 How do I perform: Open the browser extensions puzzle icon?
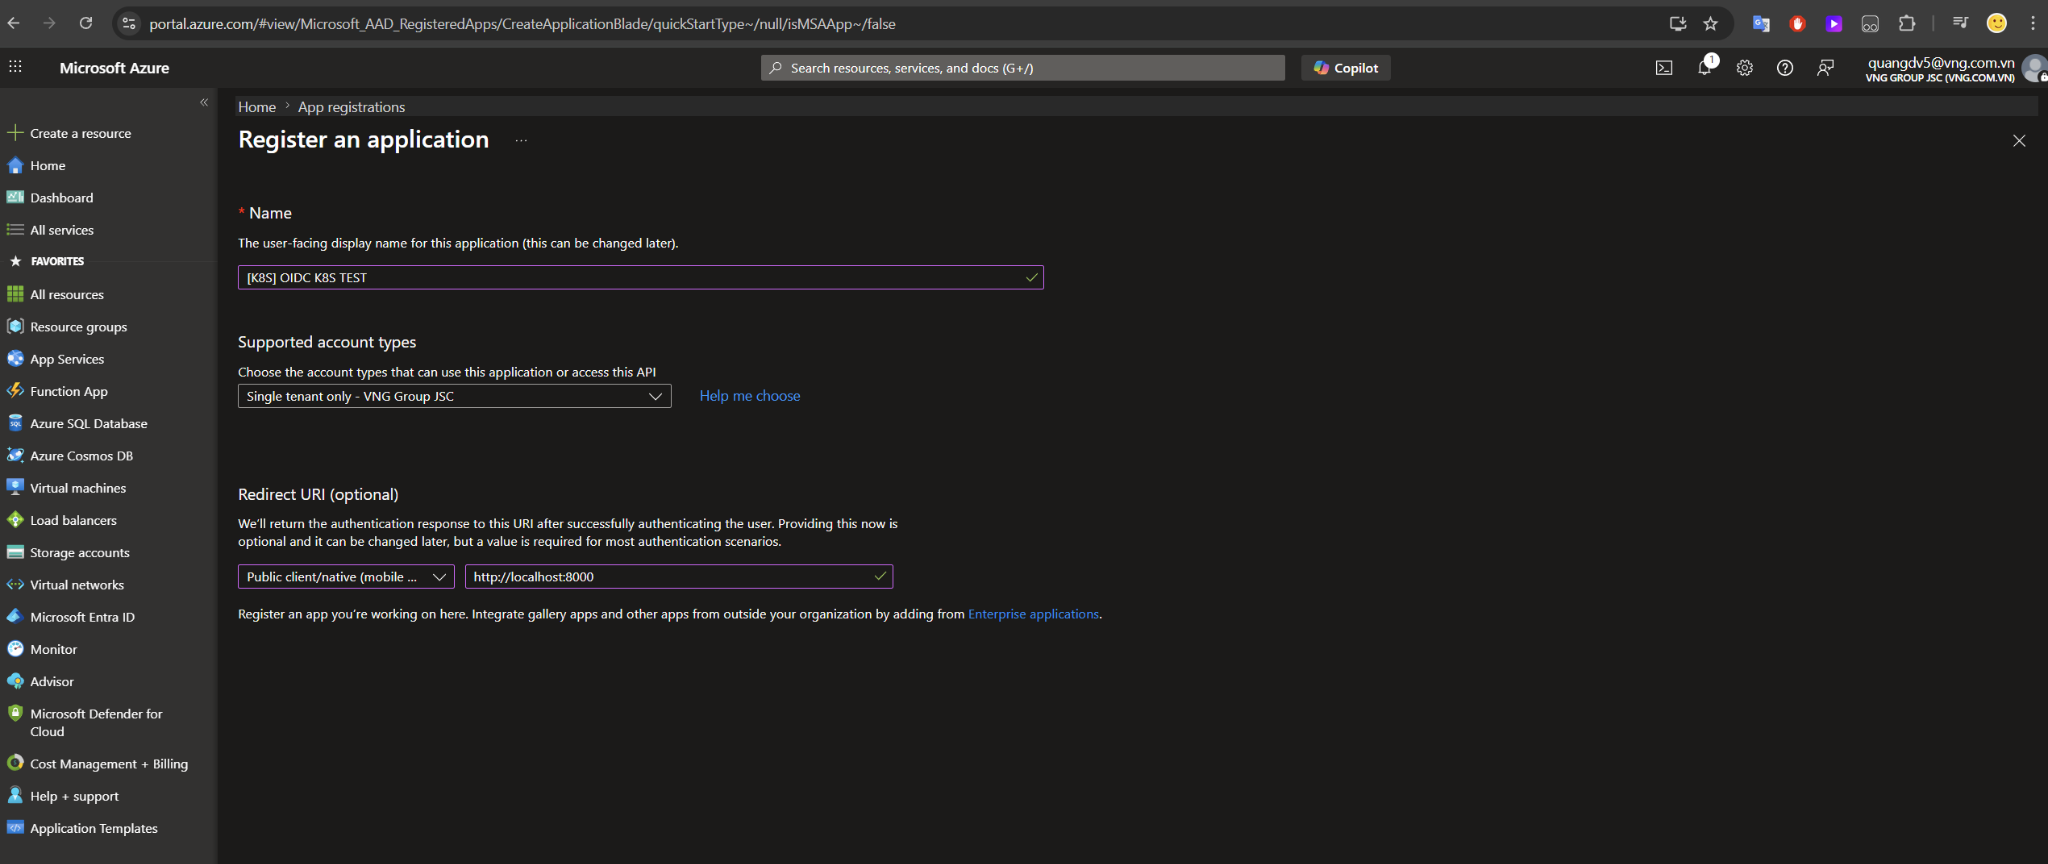pos(1907,23)
